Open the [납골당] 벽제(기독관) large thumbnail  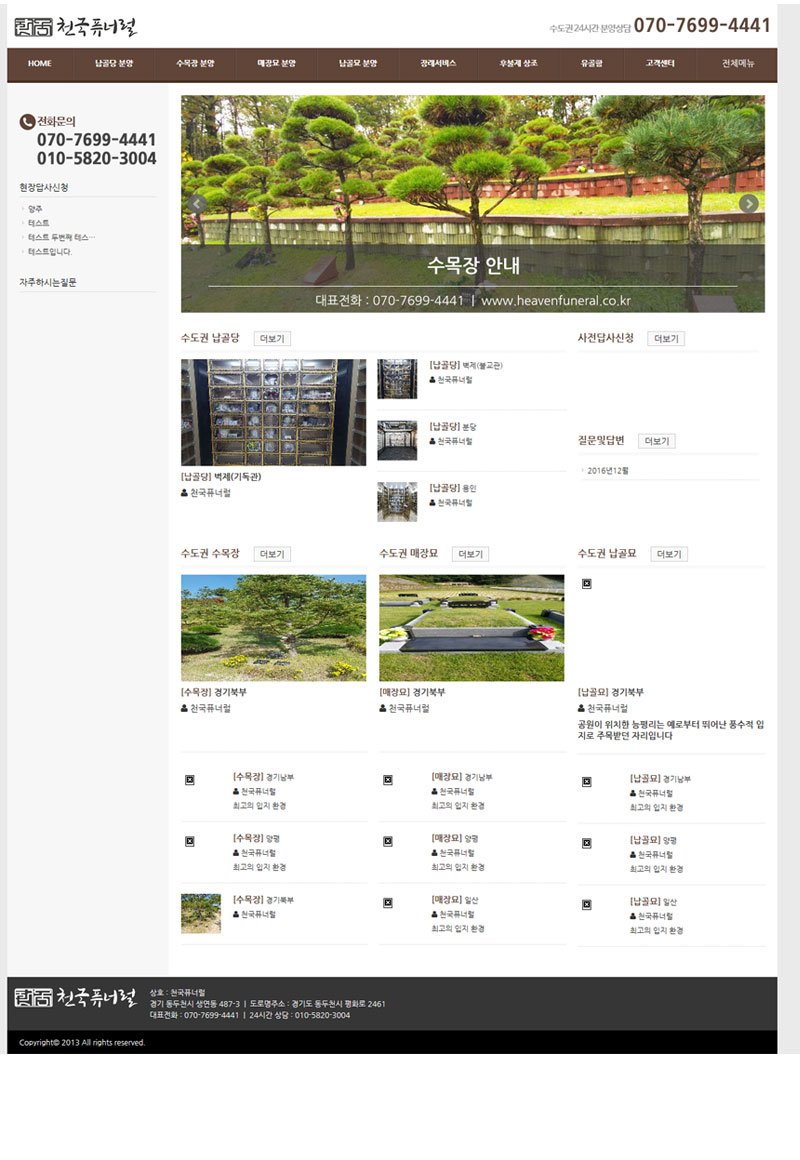tap(273, 412)
